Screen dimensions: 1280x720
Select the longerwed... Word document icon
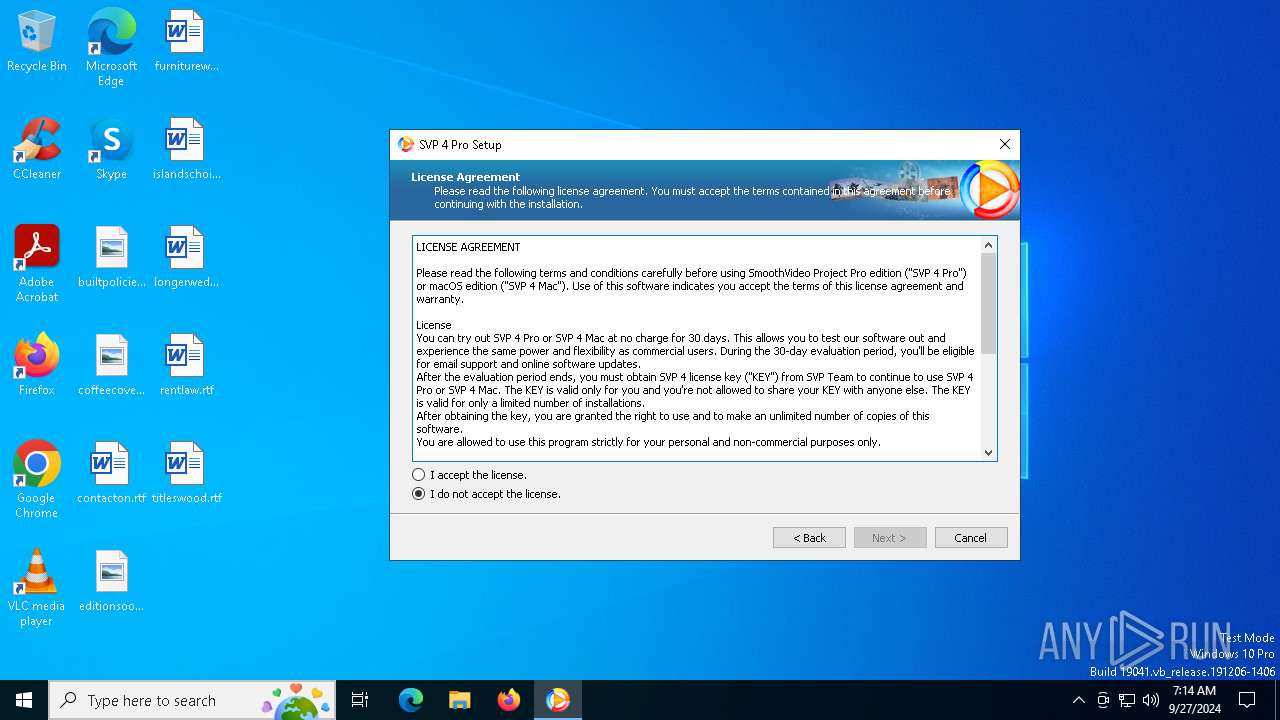pos(186,258)
